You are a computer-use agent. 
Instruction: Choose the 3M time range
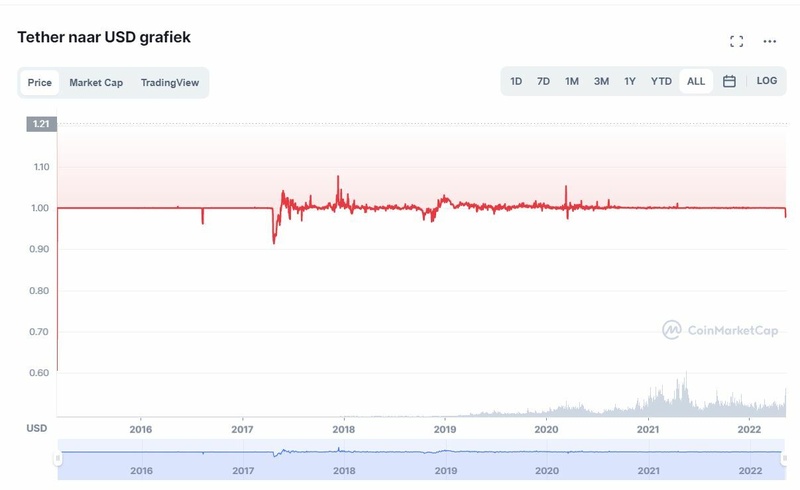(601, 81)
